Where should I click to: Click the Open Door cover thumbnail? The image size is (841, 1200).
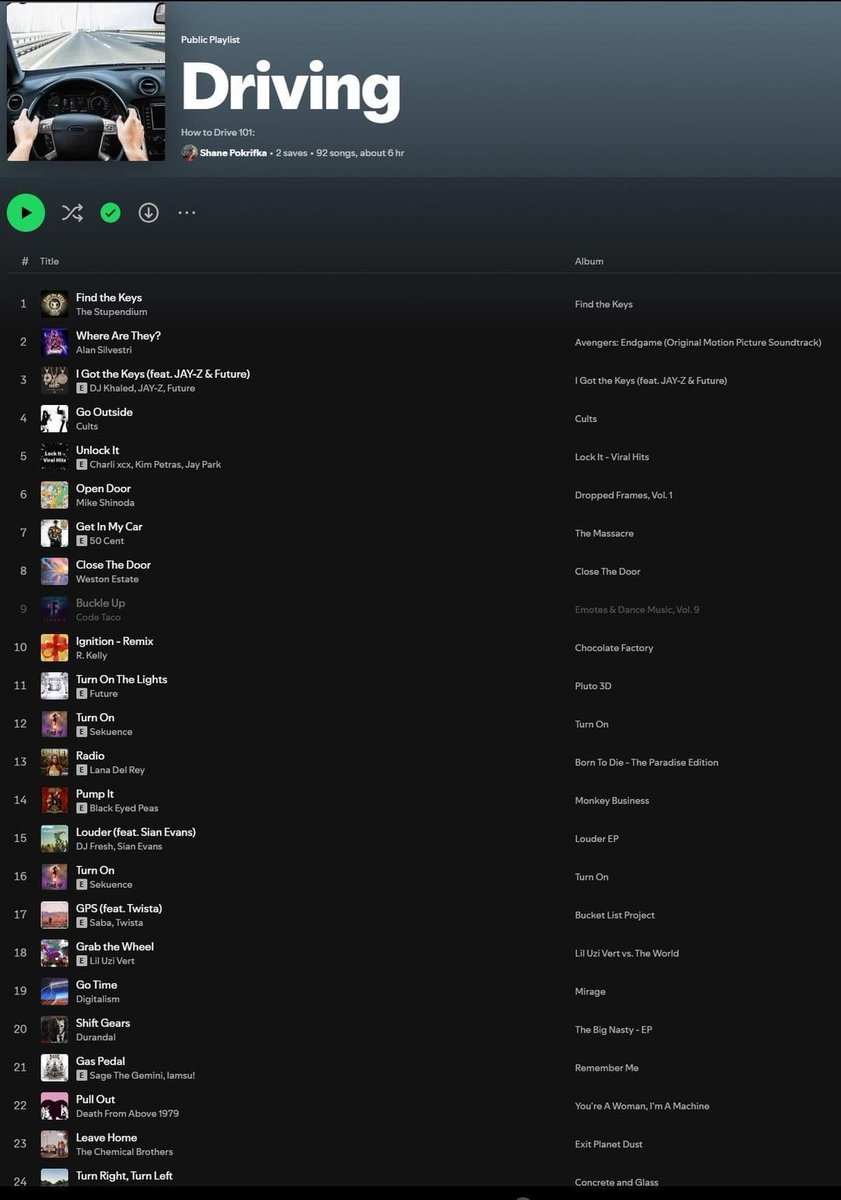click(54, 495)
